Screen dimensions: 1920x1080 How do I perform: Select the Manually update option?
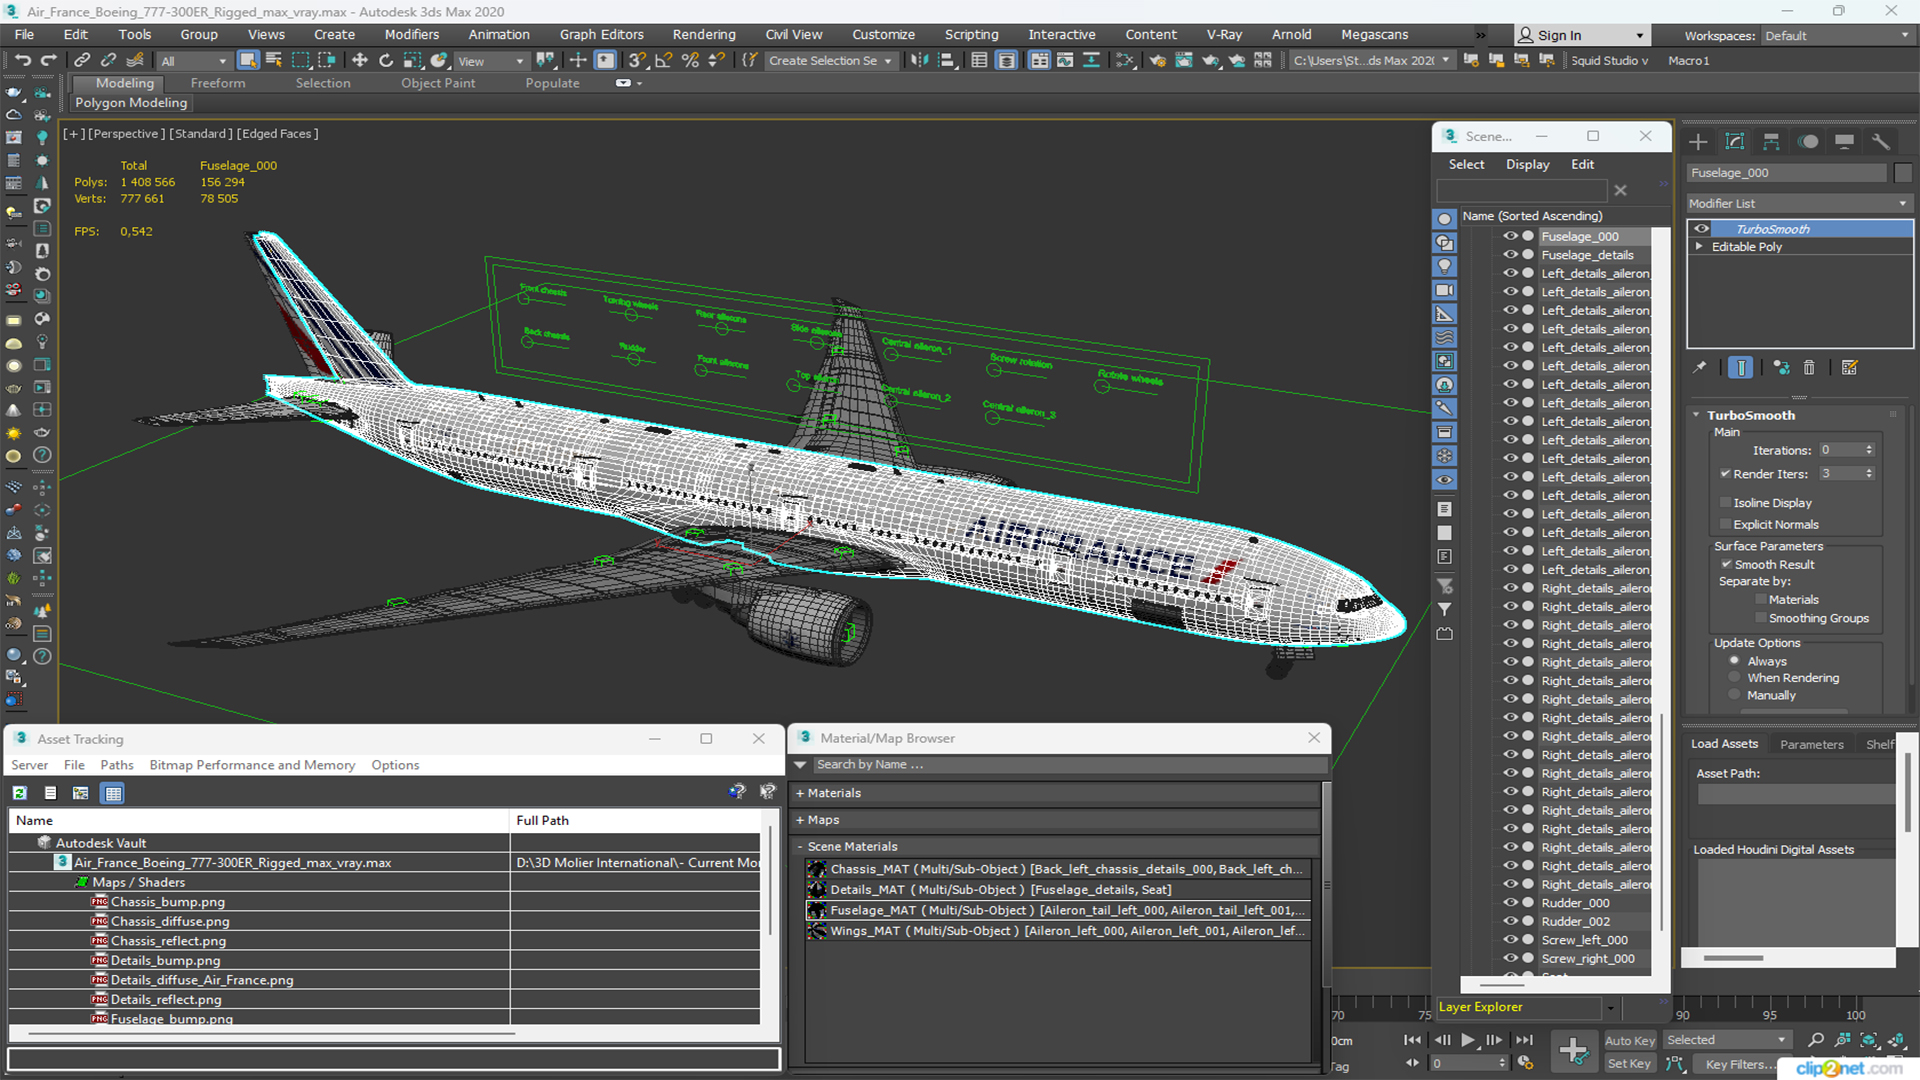pyautogui.click(x=1735, y=696)
